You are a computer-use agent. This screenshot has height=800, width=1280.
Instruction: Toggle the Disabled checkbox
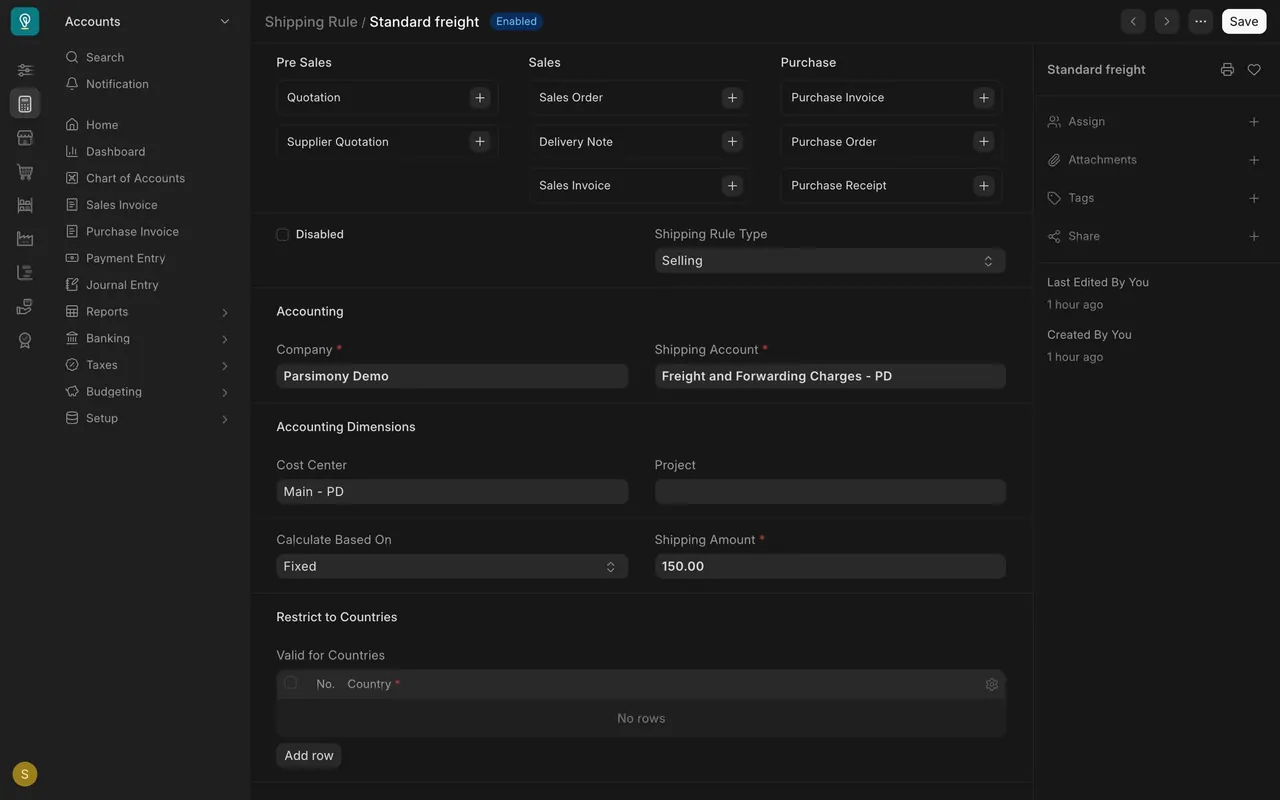pos(283,235)
